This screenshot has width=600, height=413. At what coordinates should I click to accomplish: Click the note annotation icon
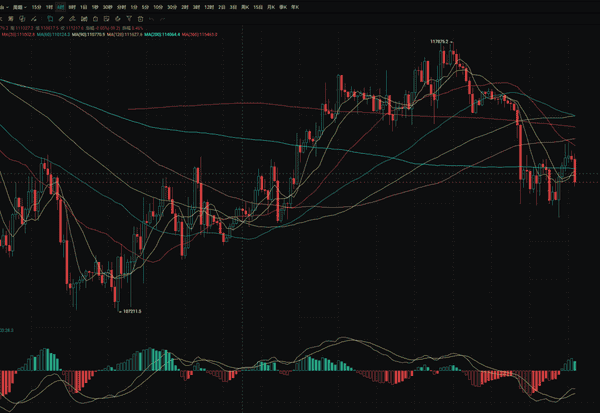click(x=106, y=18)
